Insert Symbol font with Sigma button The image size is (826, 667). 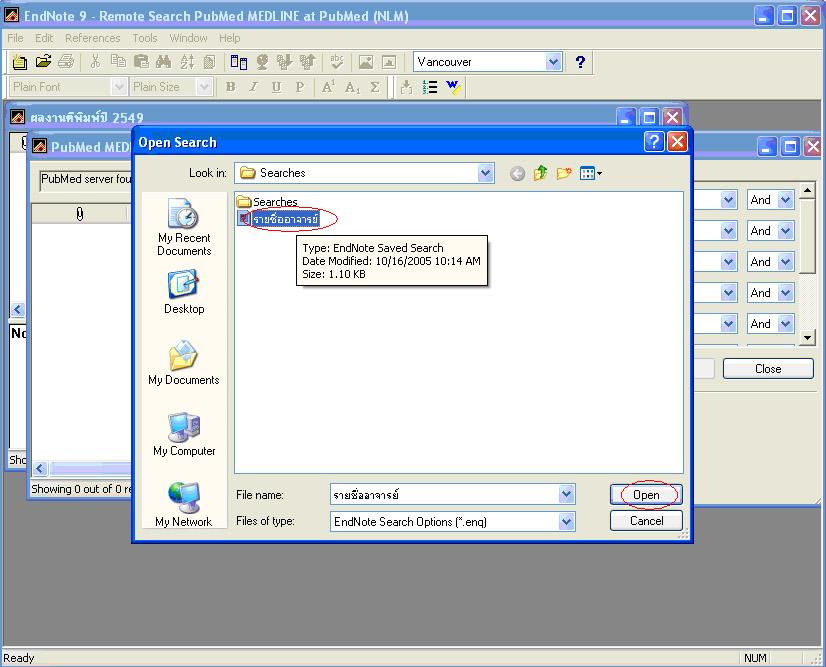tap(375, 87)
